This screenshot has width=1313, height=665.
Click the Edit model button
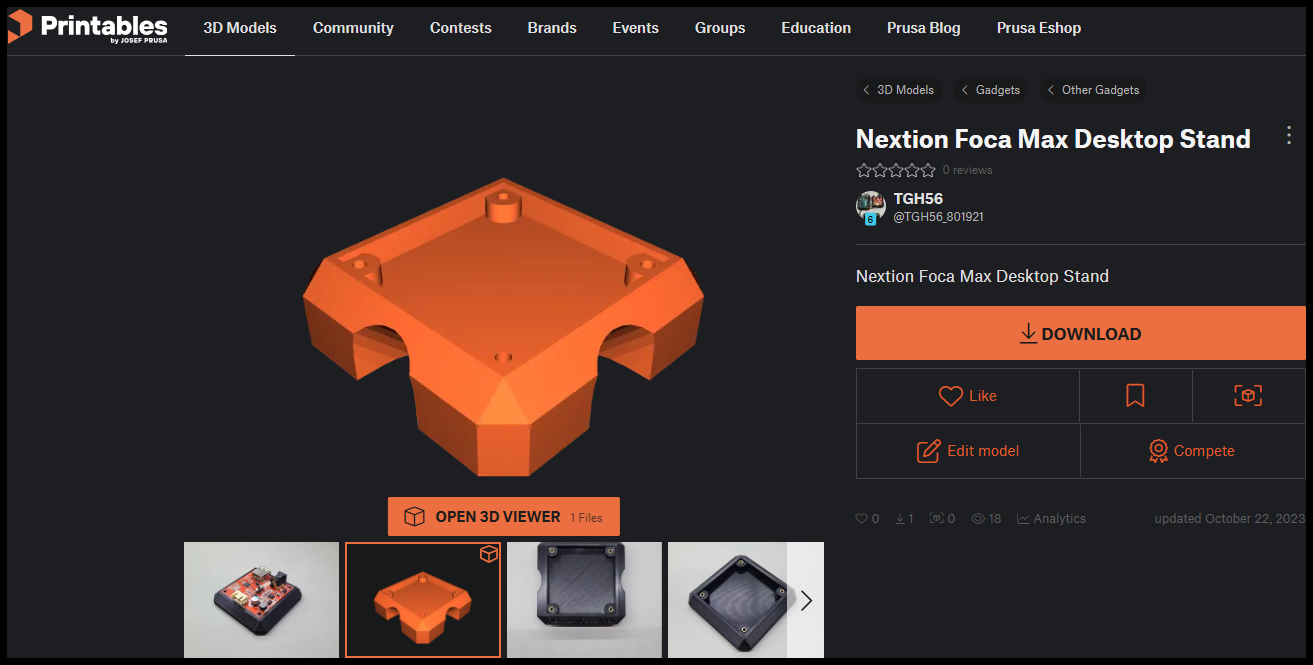[x=968, y=451]
